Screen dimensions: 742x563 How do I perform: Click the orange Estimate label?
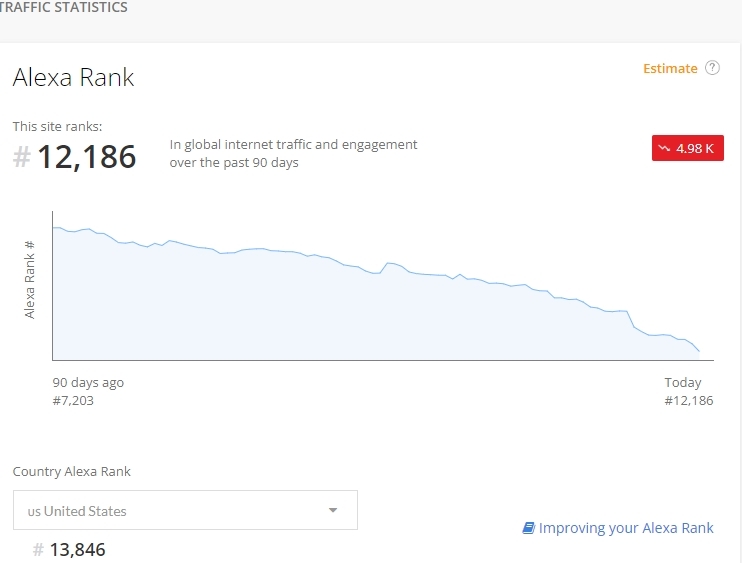click(670, 69)
